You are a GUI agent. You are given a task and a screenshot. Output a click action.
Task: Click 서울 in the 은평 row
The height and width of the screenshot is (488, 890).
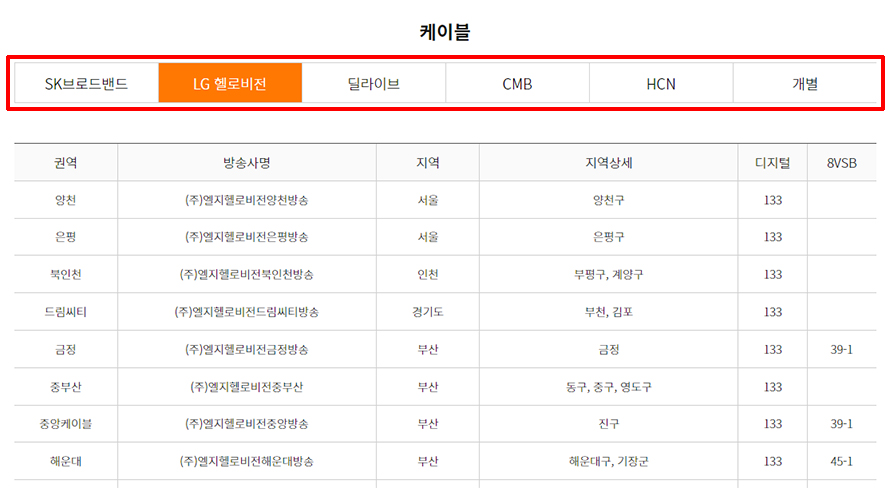tap(427, 237)
